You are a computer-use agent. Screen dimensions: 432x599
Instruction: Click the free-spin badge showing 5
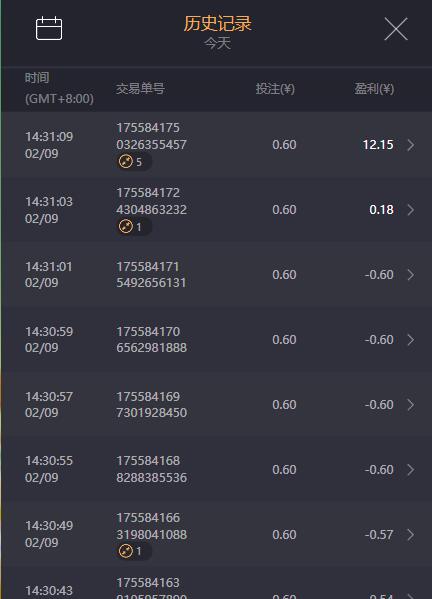pos(132,162)
